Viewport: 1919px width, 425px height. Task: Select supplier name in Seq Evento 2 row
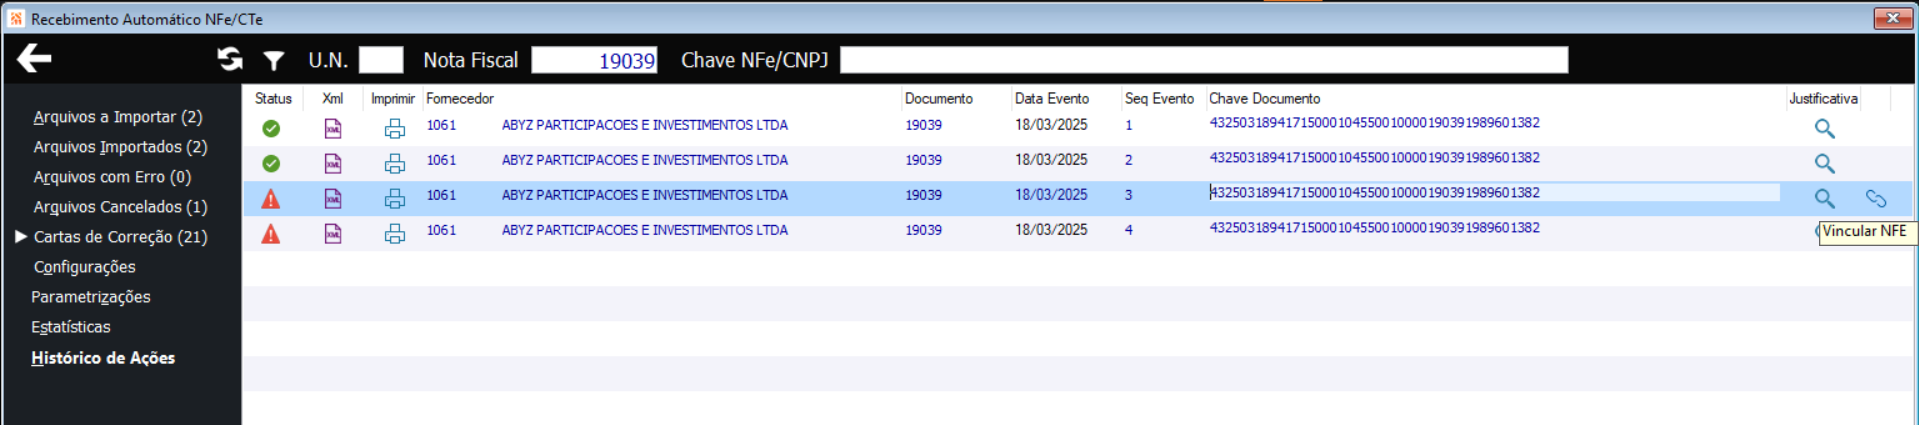645,160
